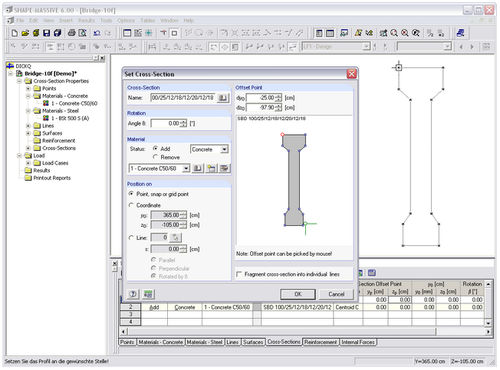Click the New document toolbar icon
The height and width of the screenshot is (370, 500).
pos(15,33)
